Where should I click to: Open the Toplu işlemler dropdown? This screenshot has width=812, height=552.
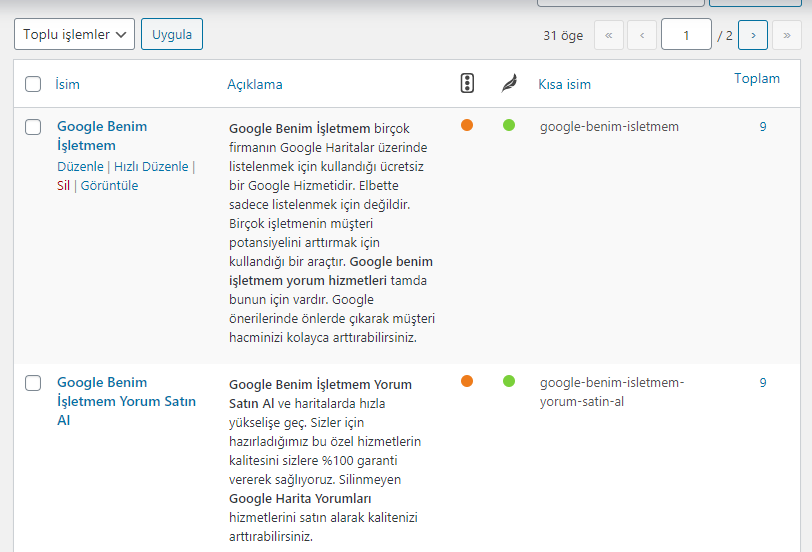point(74,34)
